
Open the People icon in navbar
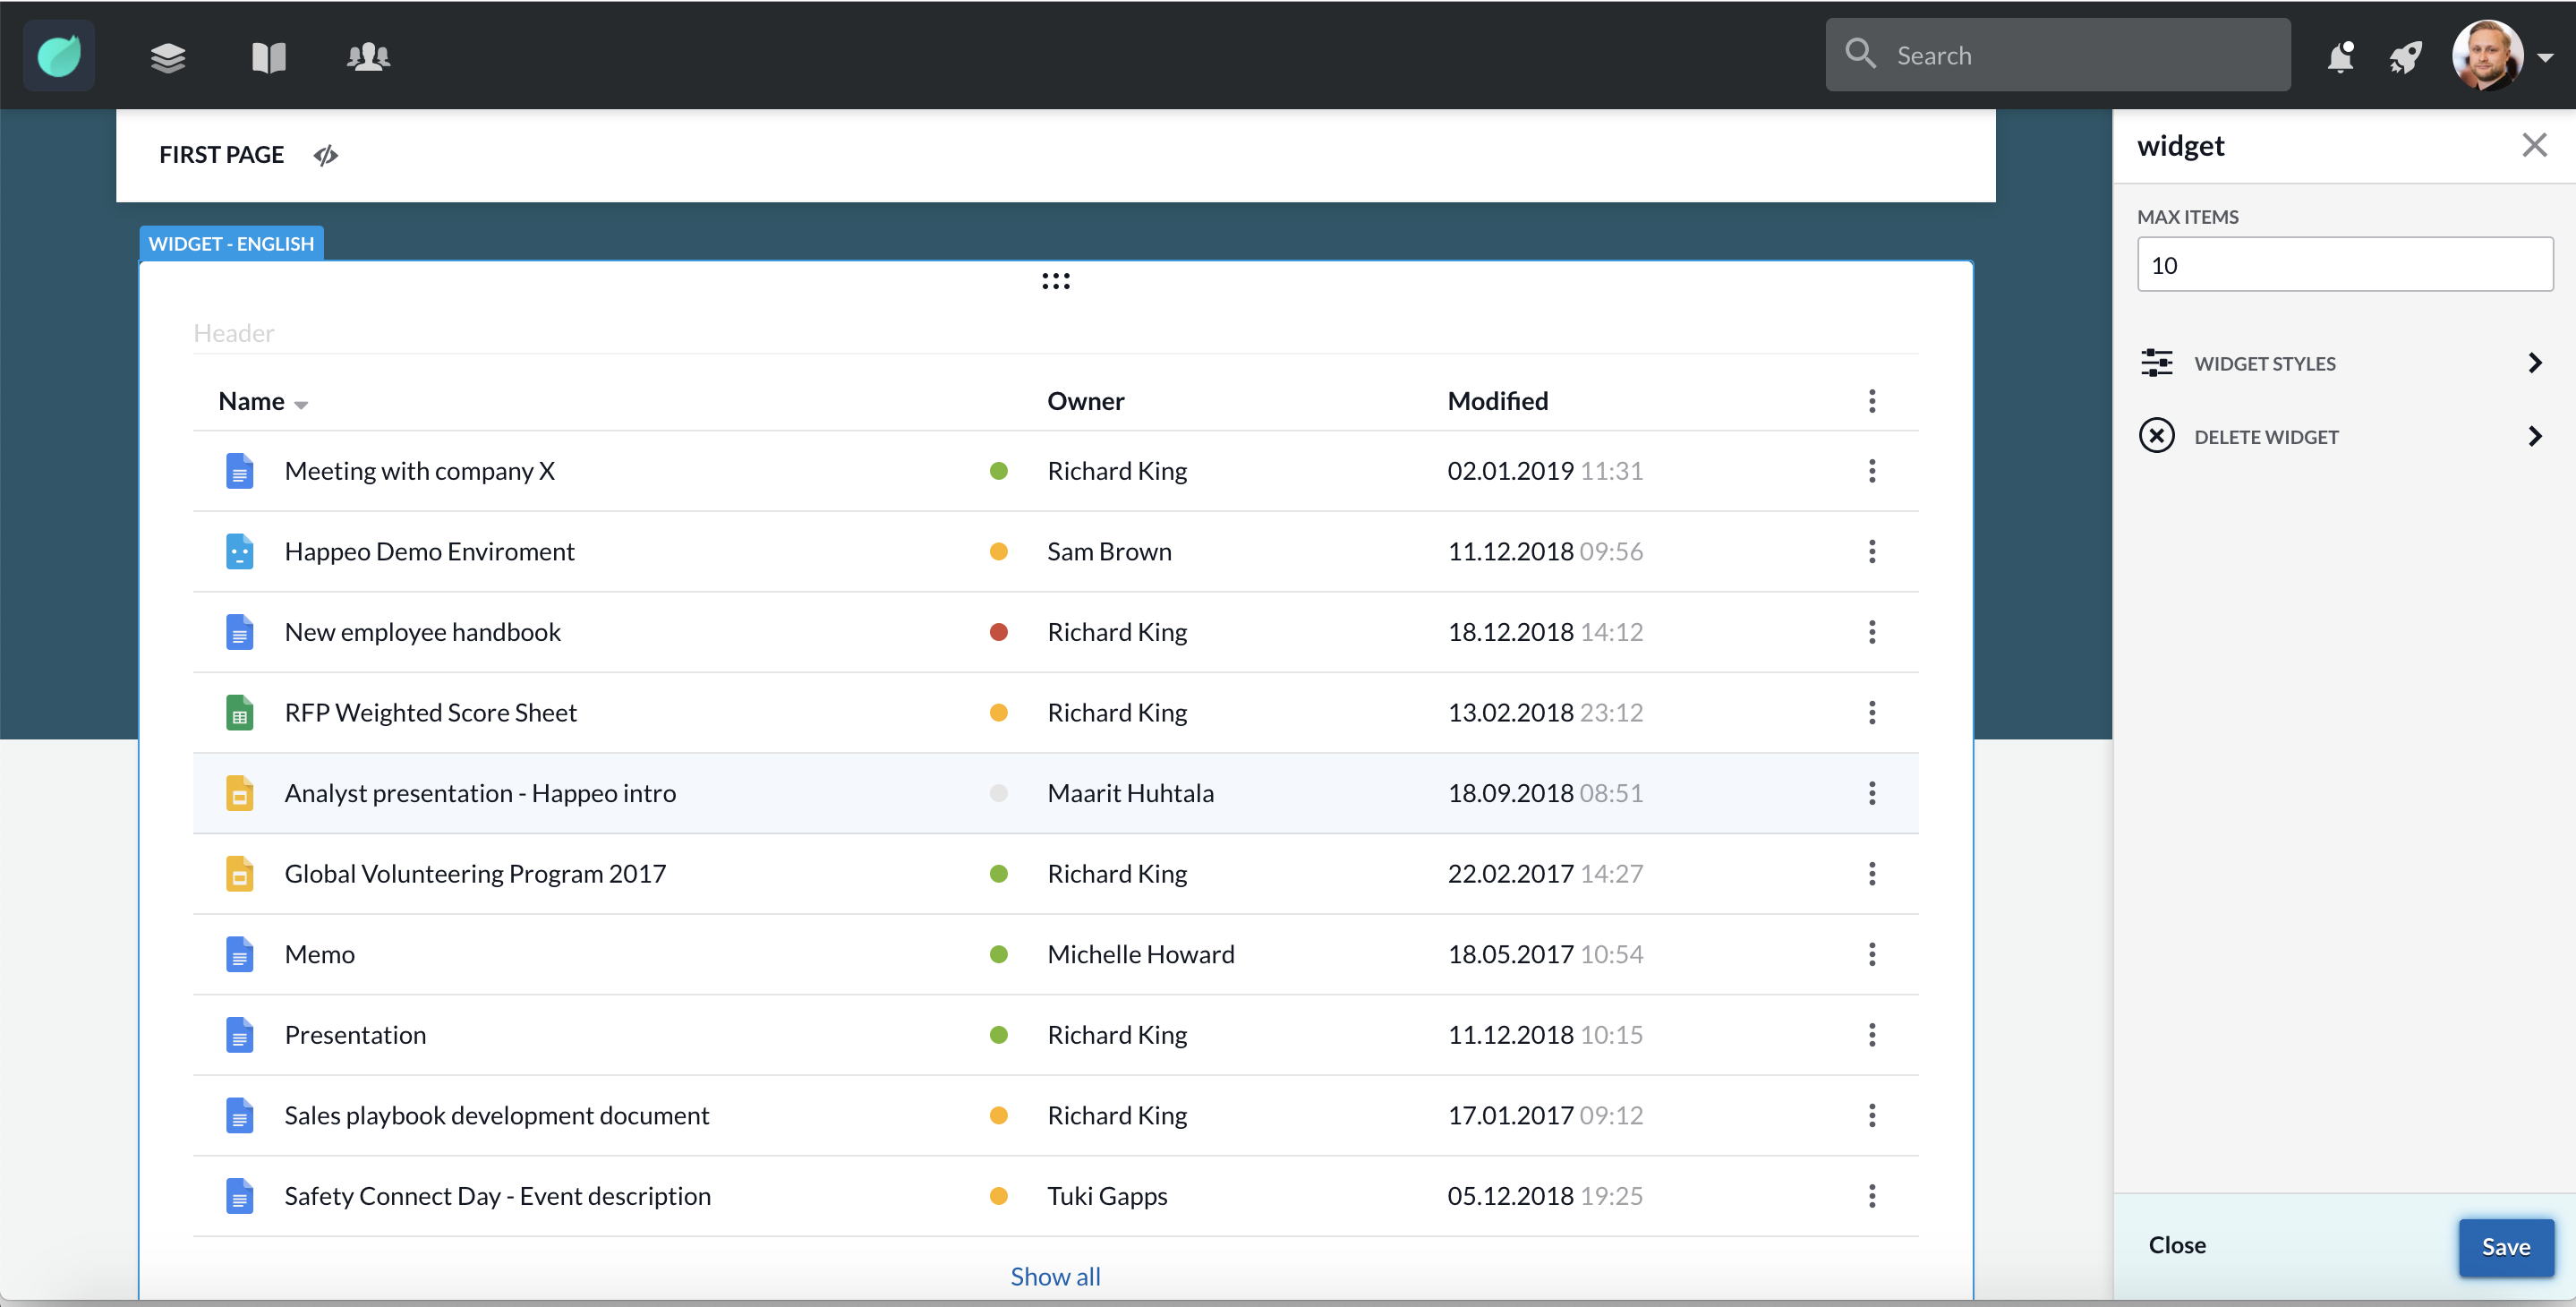[368, 56]
